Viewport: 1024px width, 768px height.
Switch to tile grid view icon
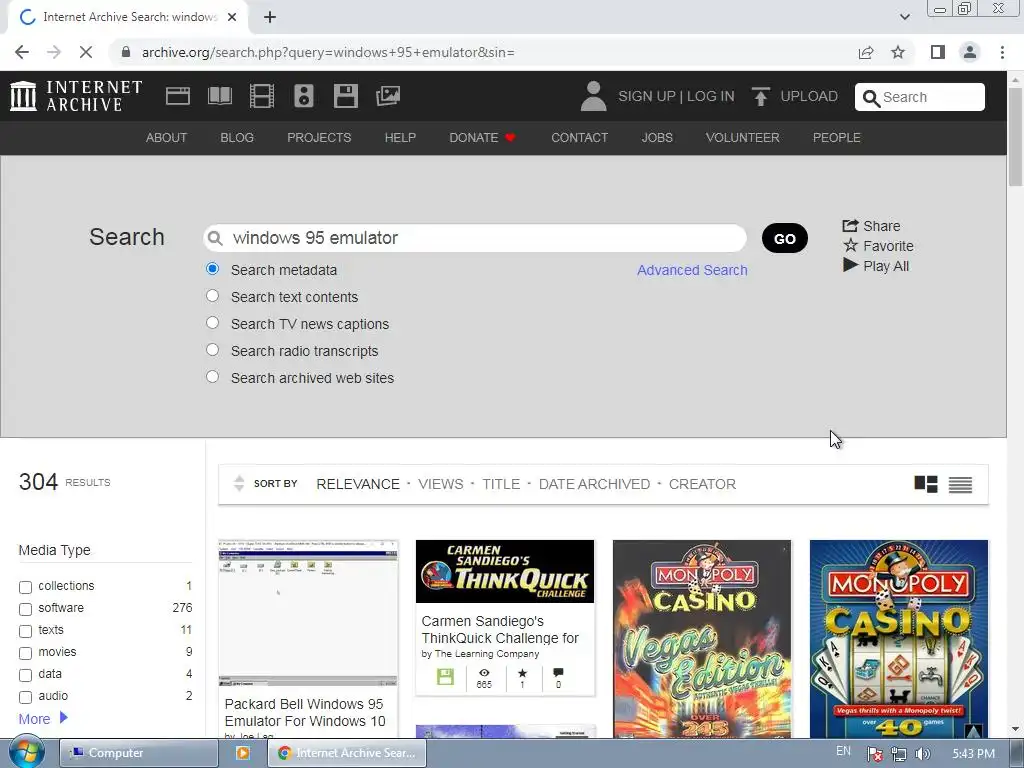pos(925,484)
